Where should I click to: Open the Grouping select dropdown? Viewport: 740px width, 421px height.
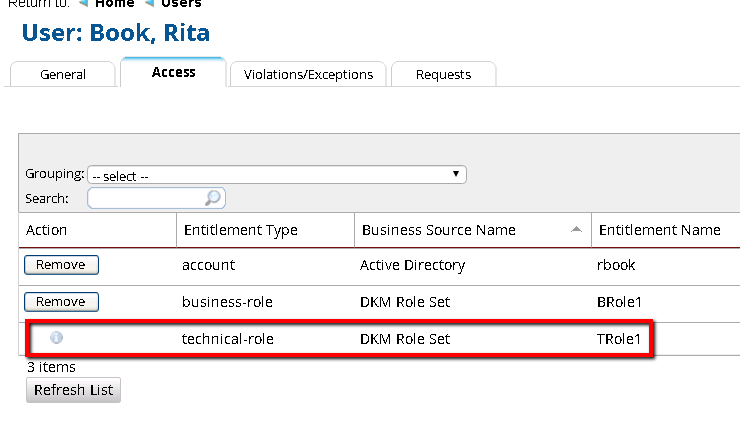click(276, 175)
